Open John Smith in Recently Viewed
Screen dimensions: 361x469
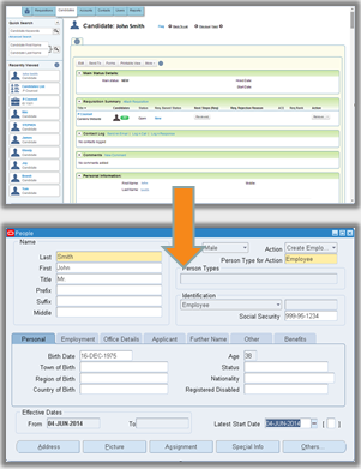pos(34,76)
